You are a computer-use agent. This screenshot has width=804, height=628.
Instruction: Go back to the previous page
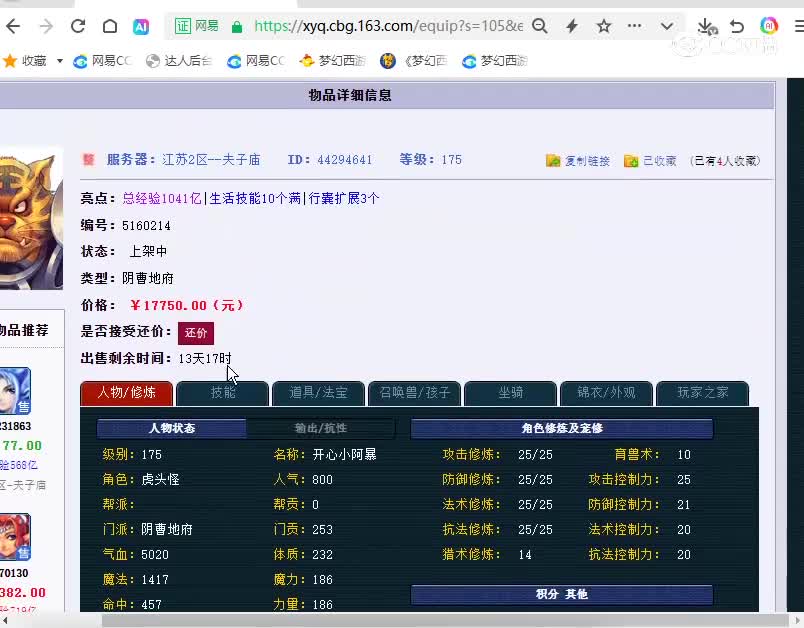(13, 26)
